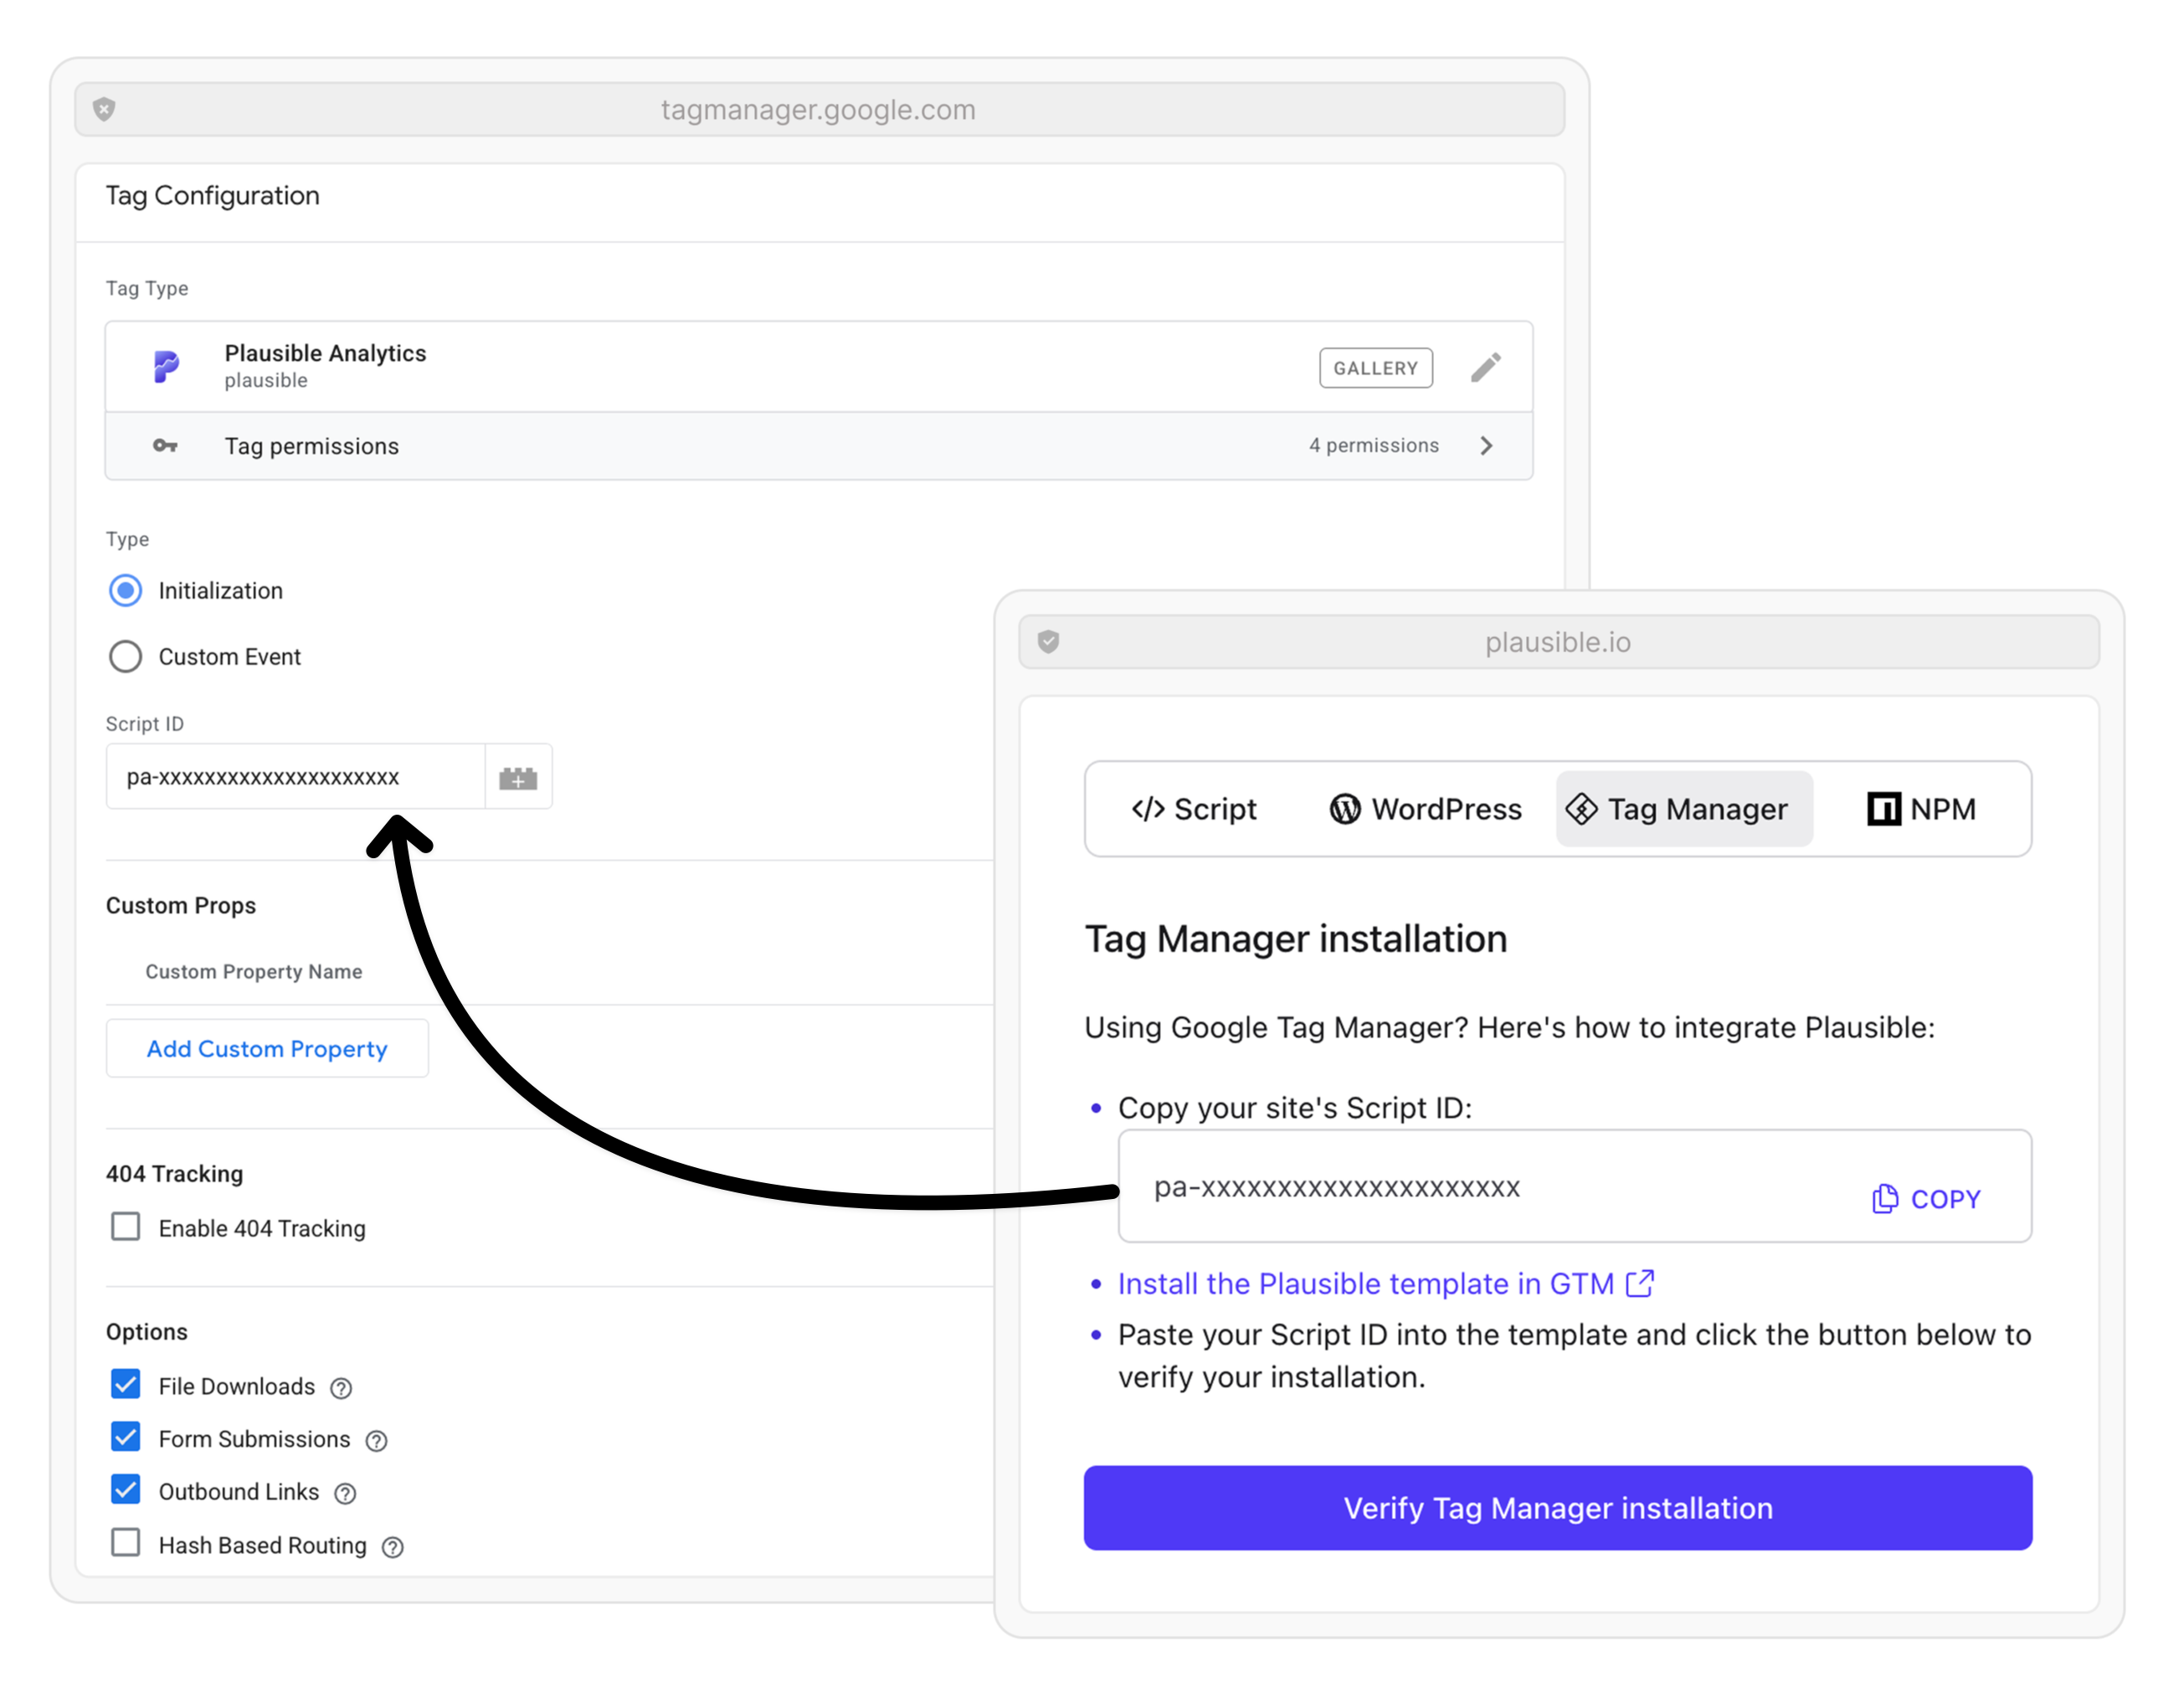Select the Custom Event radio button

[126, 657]
